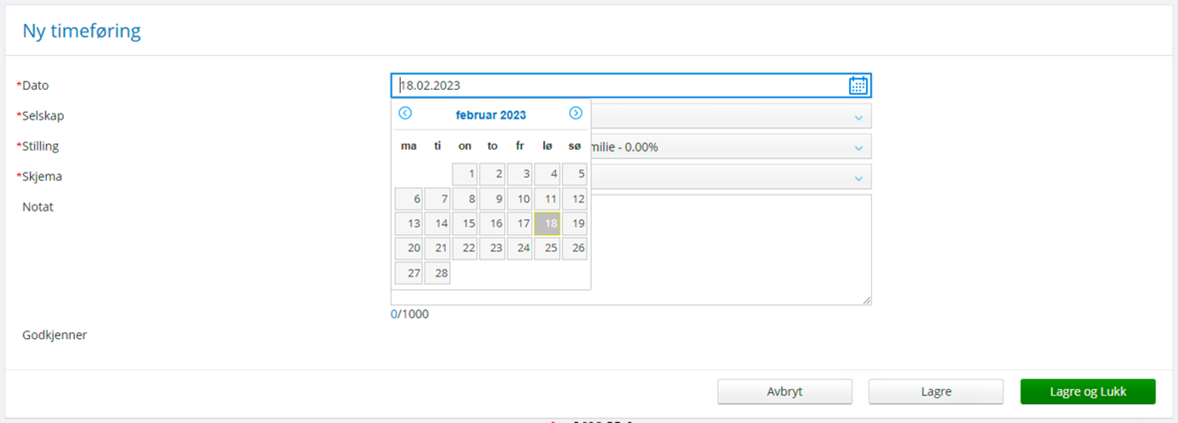Viewport: 1178px width, 423px height.
Task: Pick day 22 in the date picker
Action: [465, 248]
